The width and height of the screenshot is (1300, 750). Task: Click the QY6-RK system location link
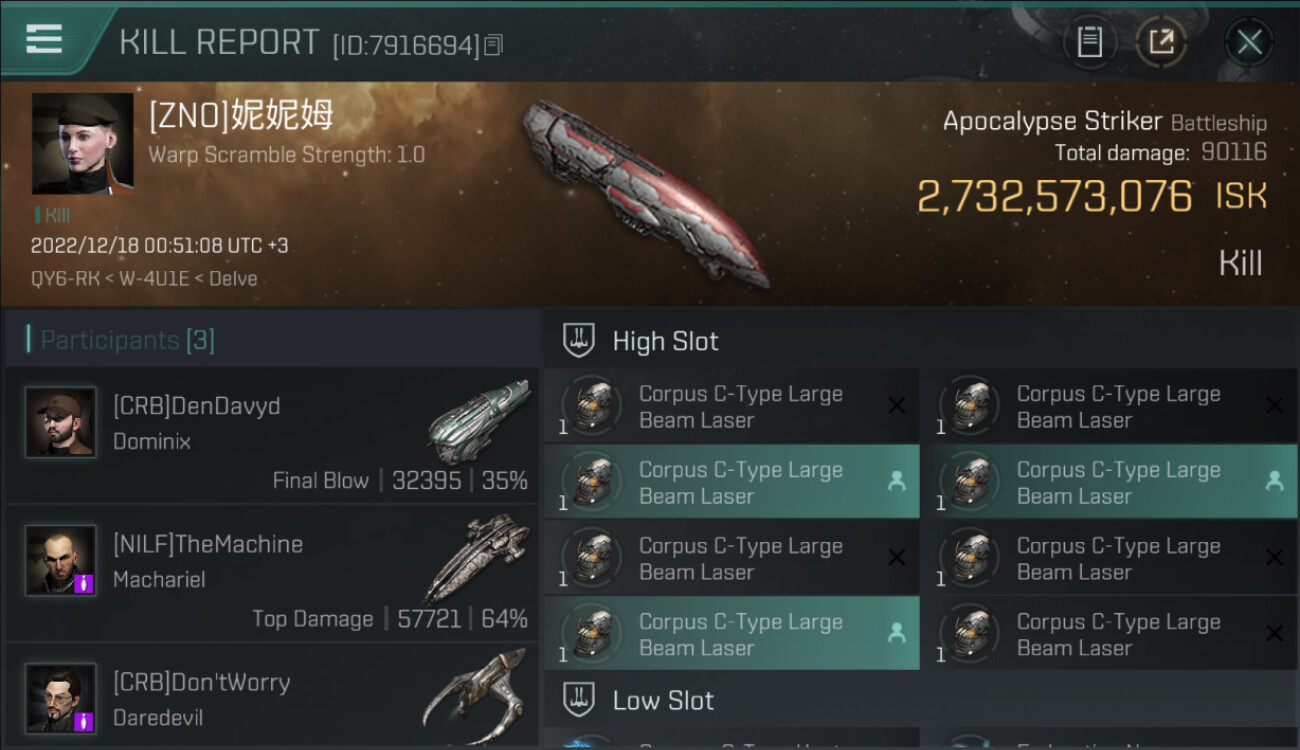65,279
